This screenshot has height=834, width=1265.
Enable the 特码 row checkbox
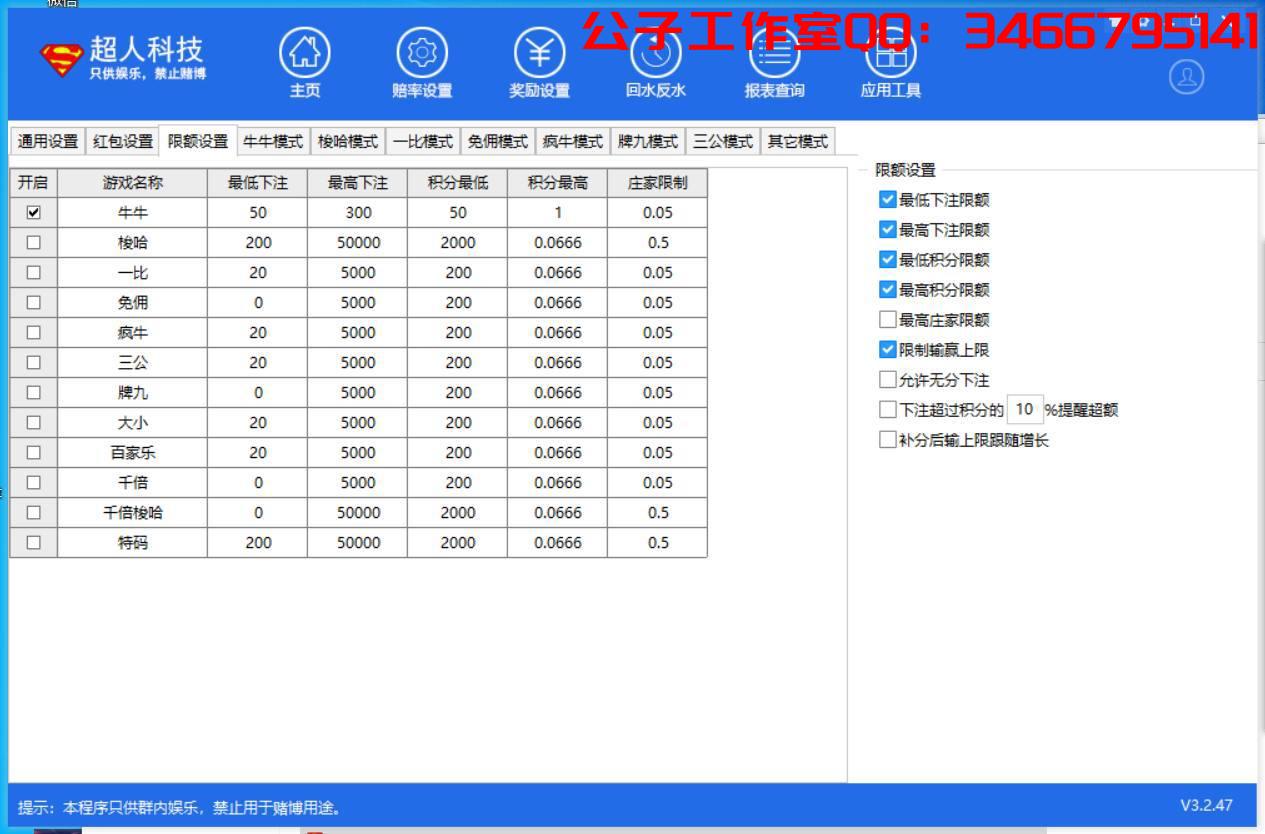[34, 542]
